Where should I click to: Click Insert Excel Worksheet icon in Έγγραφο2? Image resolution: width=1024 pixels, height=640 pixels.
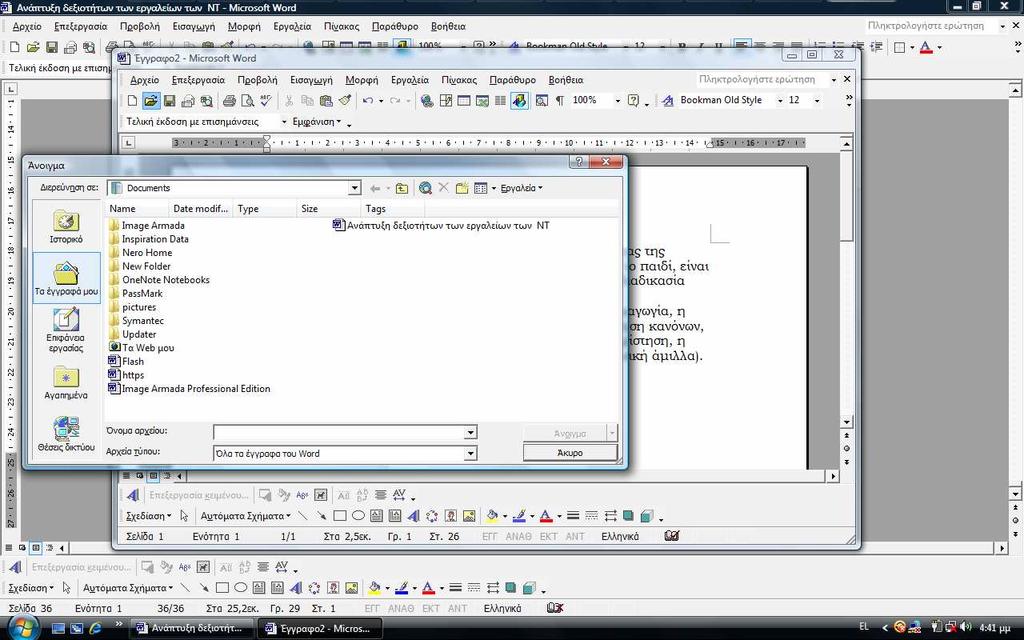(482, 101)
